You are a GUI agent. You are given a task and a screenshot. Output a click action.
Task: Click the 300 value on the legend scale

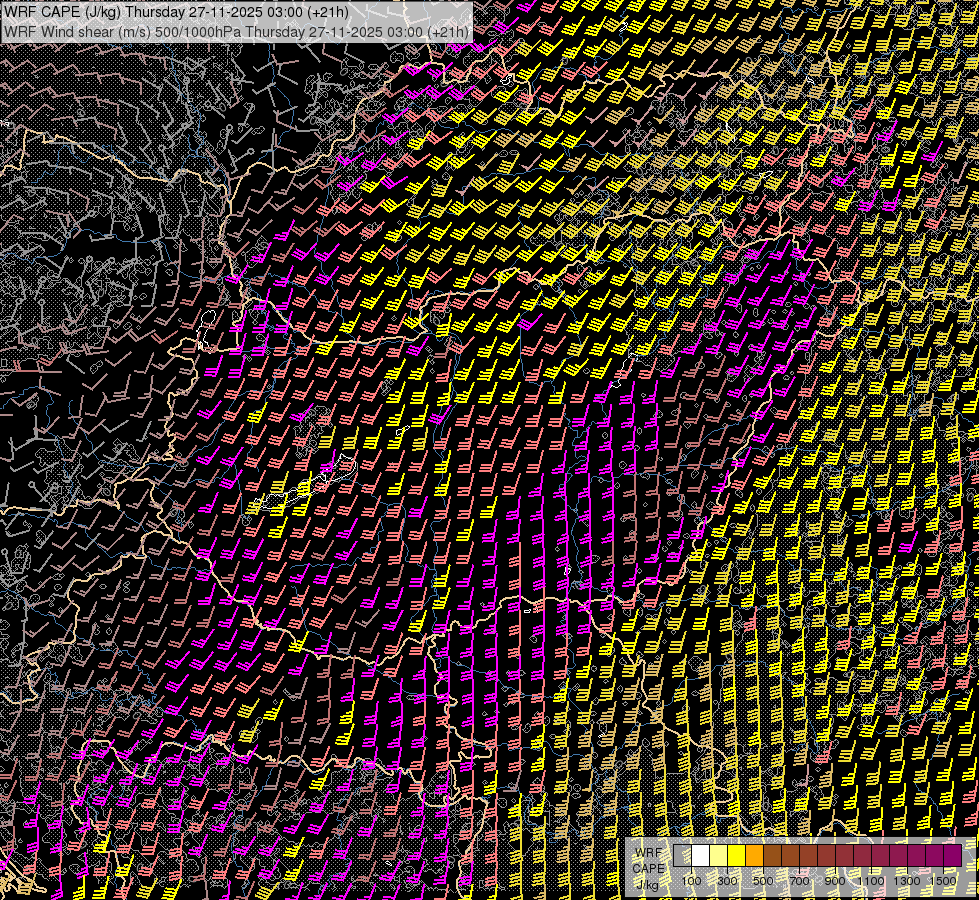(727, 881)
